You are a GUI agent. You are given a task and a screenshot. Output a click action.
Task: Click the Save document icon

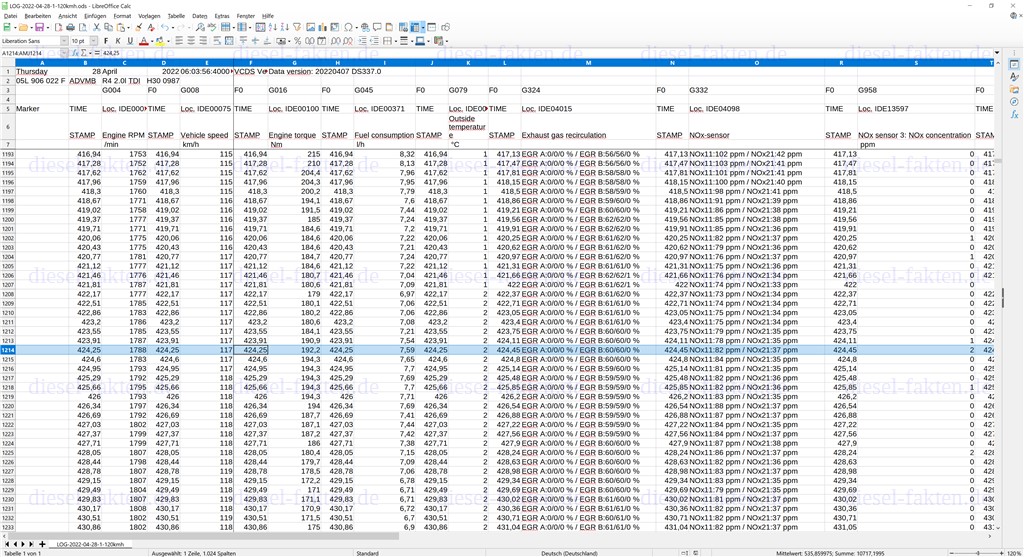[39, 28]
